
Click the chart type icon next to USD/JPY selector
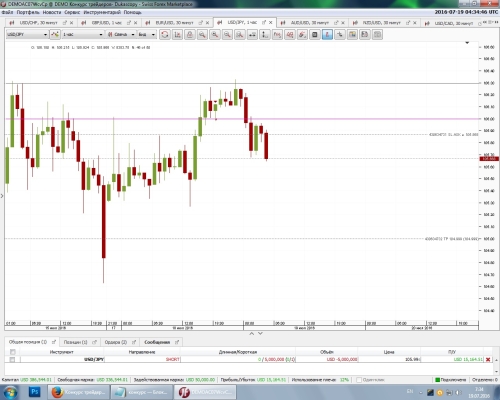55,34
